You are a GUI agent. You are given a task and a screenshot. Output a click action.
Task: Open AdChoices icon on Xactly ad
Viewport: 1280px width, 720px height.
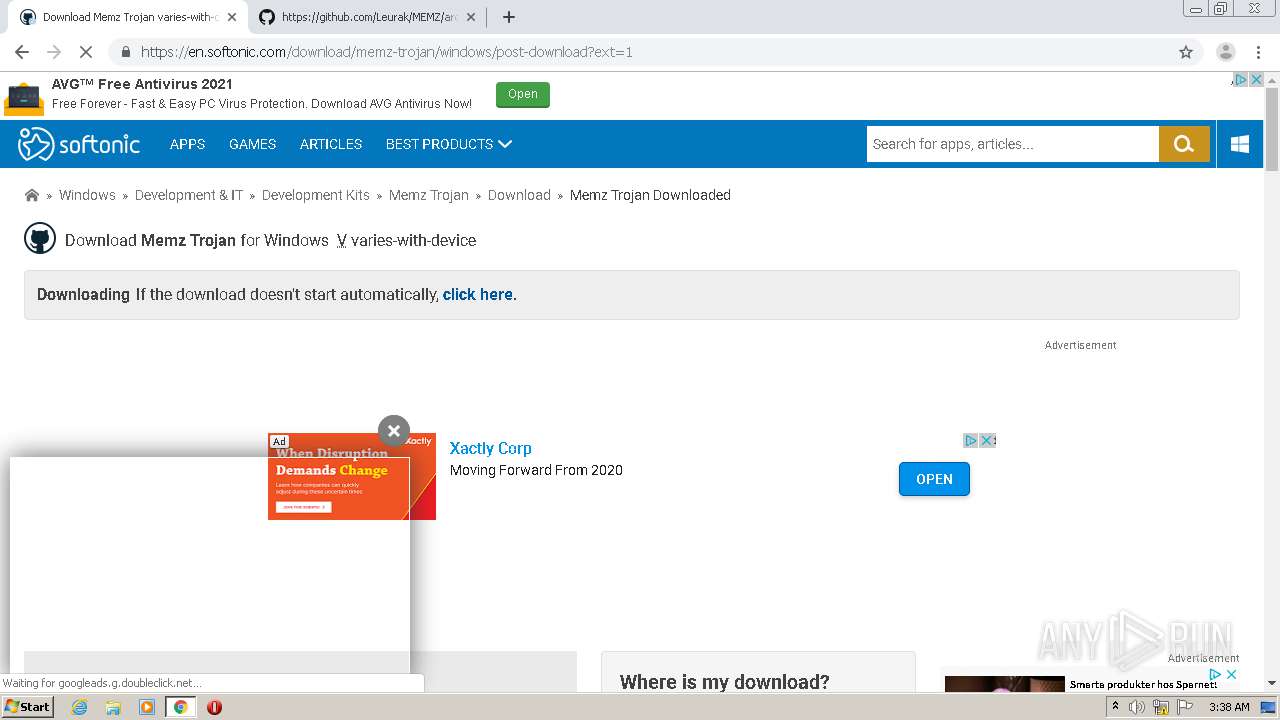[970, 440]
